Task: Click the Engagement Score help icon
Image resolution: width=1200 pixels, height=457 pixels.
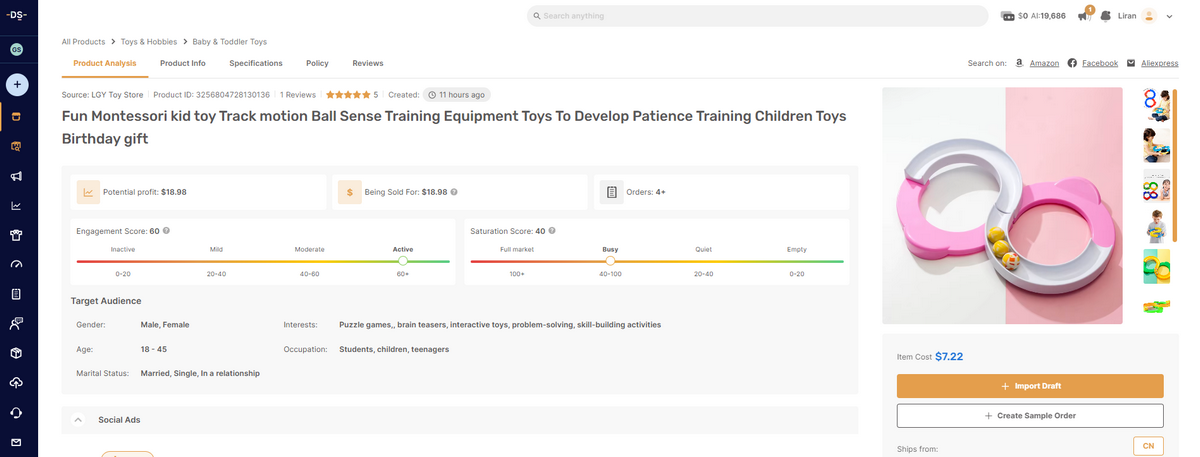Action: coord(166,231)
